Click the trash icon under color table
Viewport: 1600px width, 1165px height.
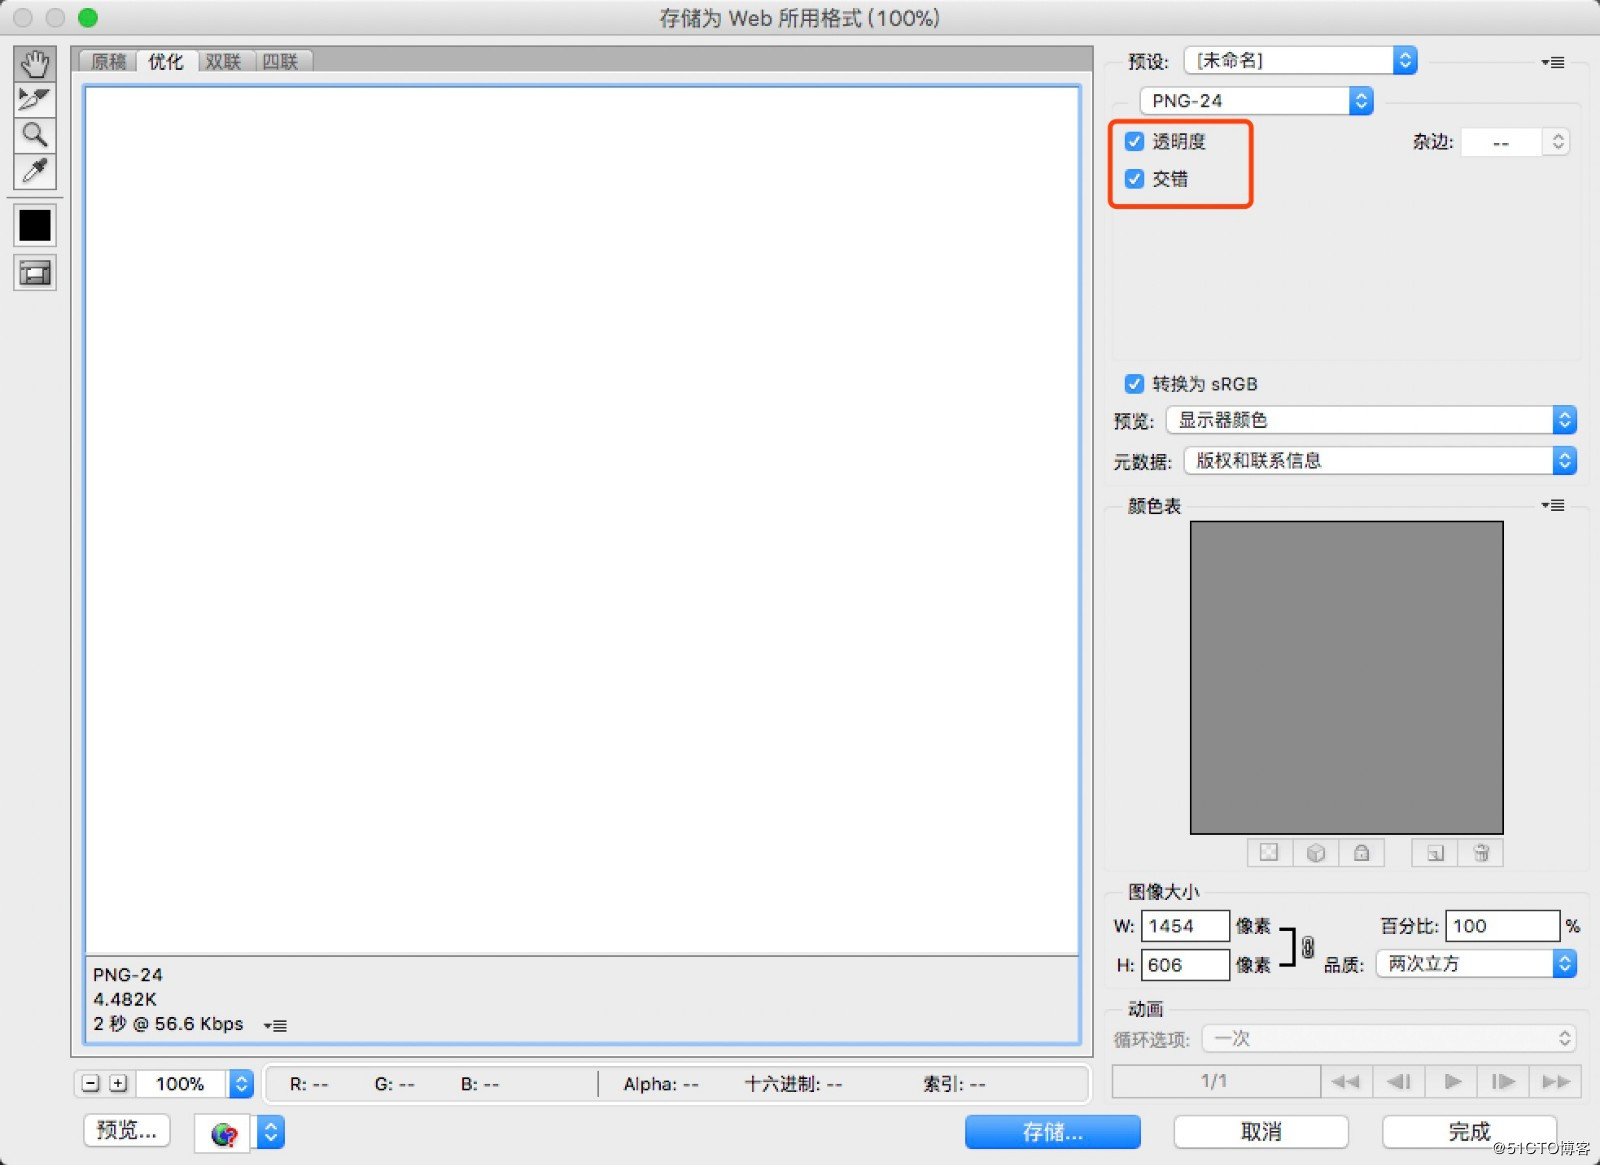click(1481, 853)
